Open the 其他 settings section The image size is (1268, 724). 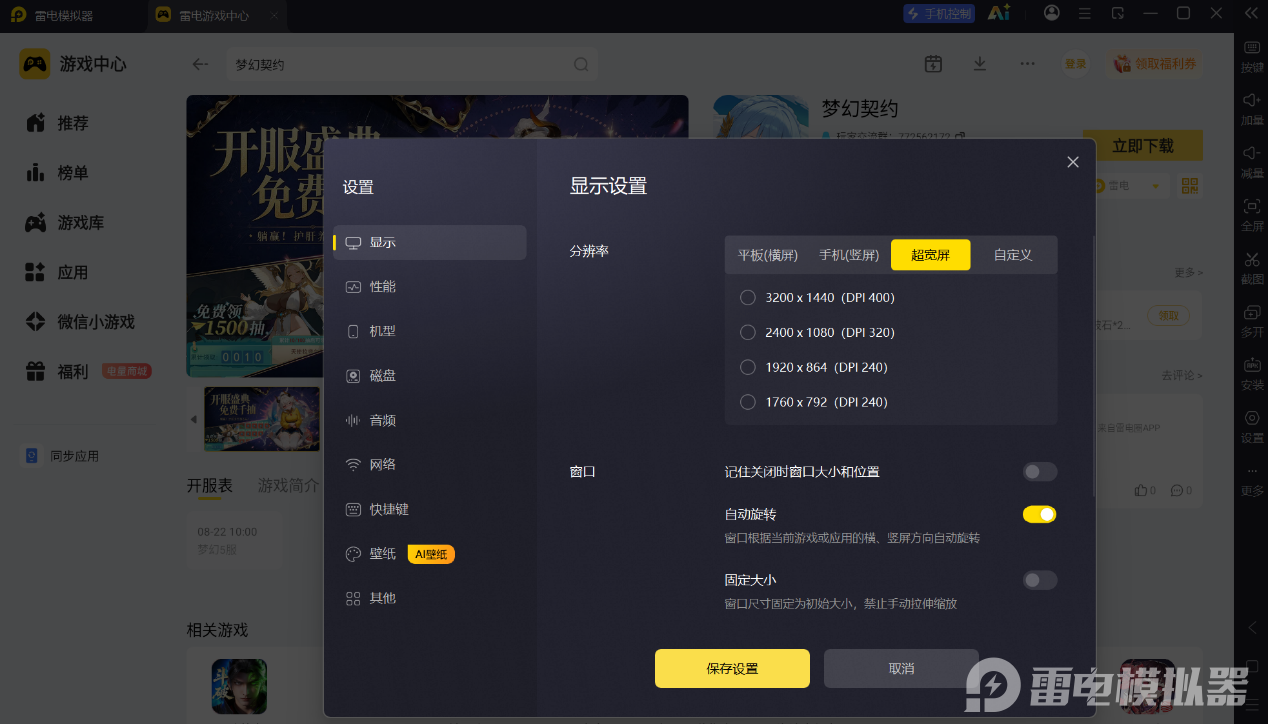(430, 598)
